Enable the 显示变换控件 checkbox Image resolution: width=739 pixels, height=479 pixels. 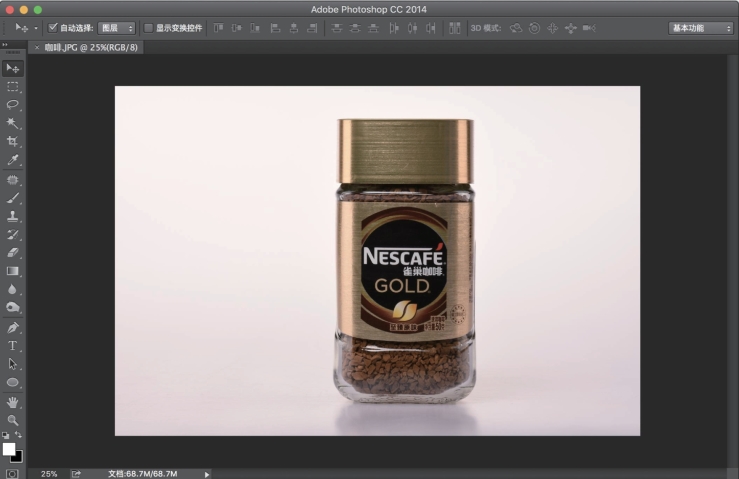click(148, 28)
